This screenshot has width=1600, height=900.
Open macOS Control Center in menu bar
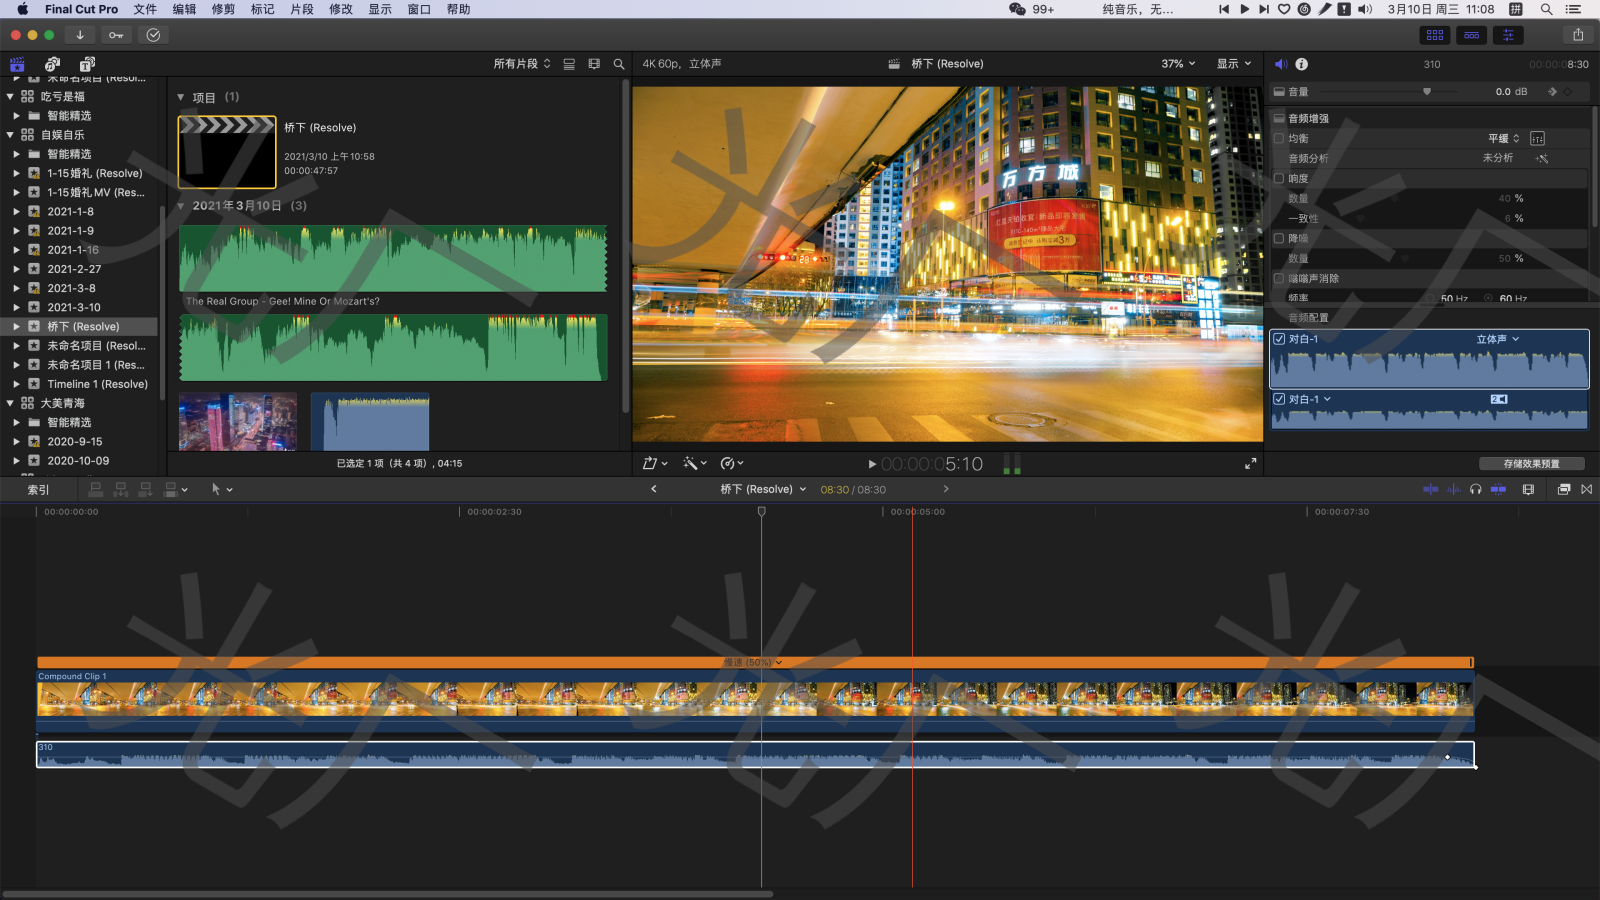pyautogui.click(x=1573, y=9)
